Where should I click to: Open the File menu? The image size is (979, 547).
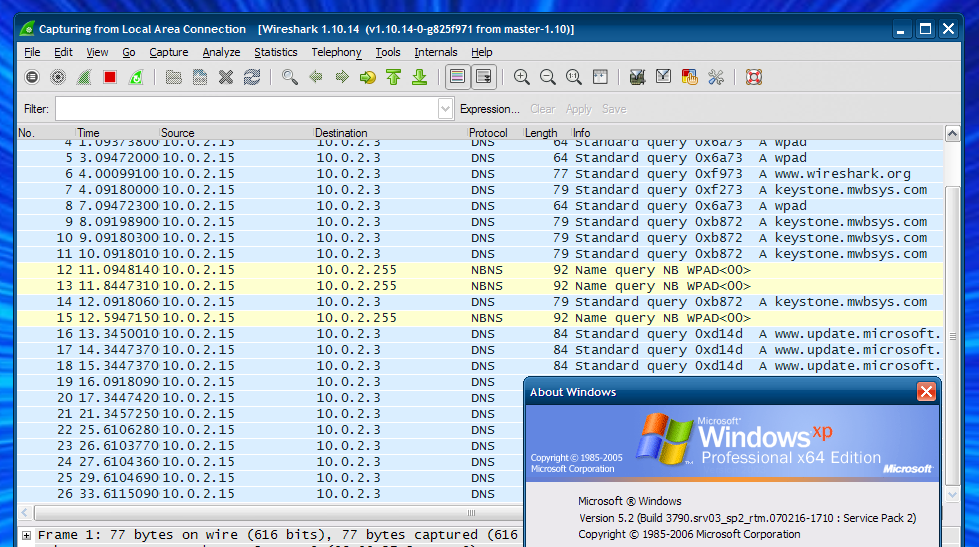pyautogui.click(x=32, y=52)
